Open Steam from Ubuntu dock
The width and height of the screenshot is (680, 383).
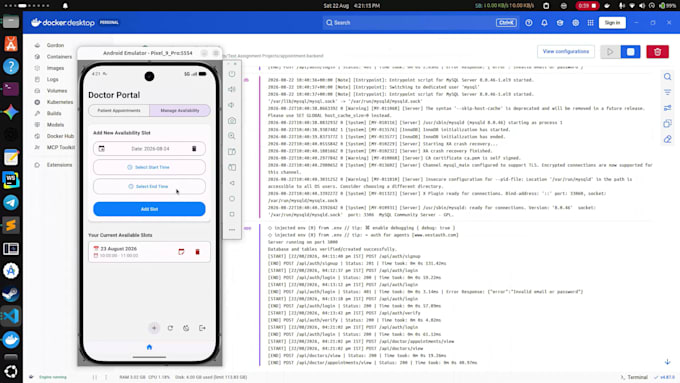point(11,294)
